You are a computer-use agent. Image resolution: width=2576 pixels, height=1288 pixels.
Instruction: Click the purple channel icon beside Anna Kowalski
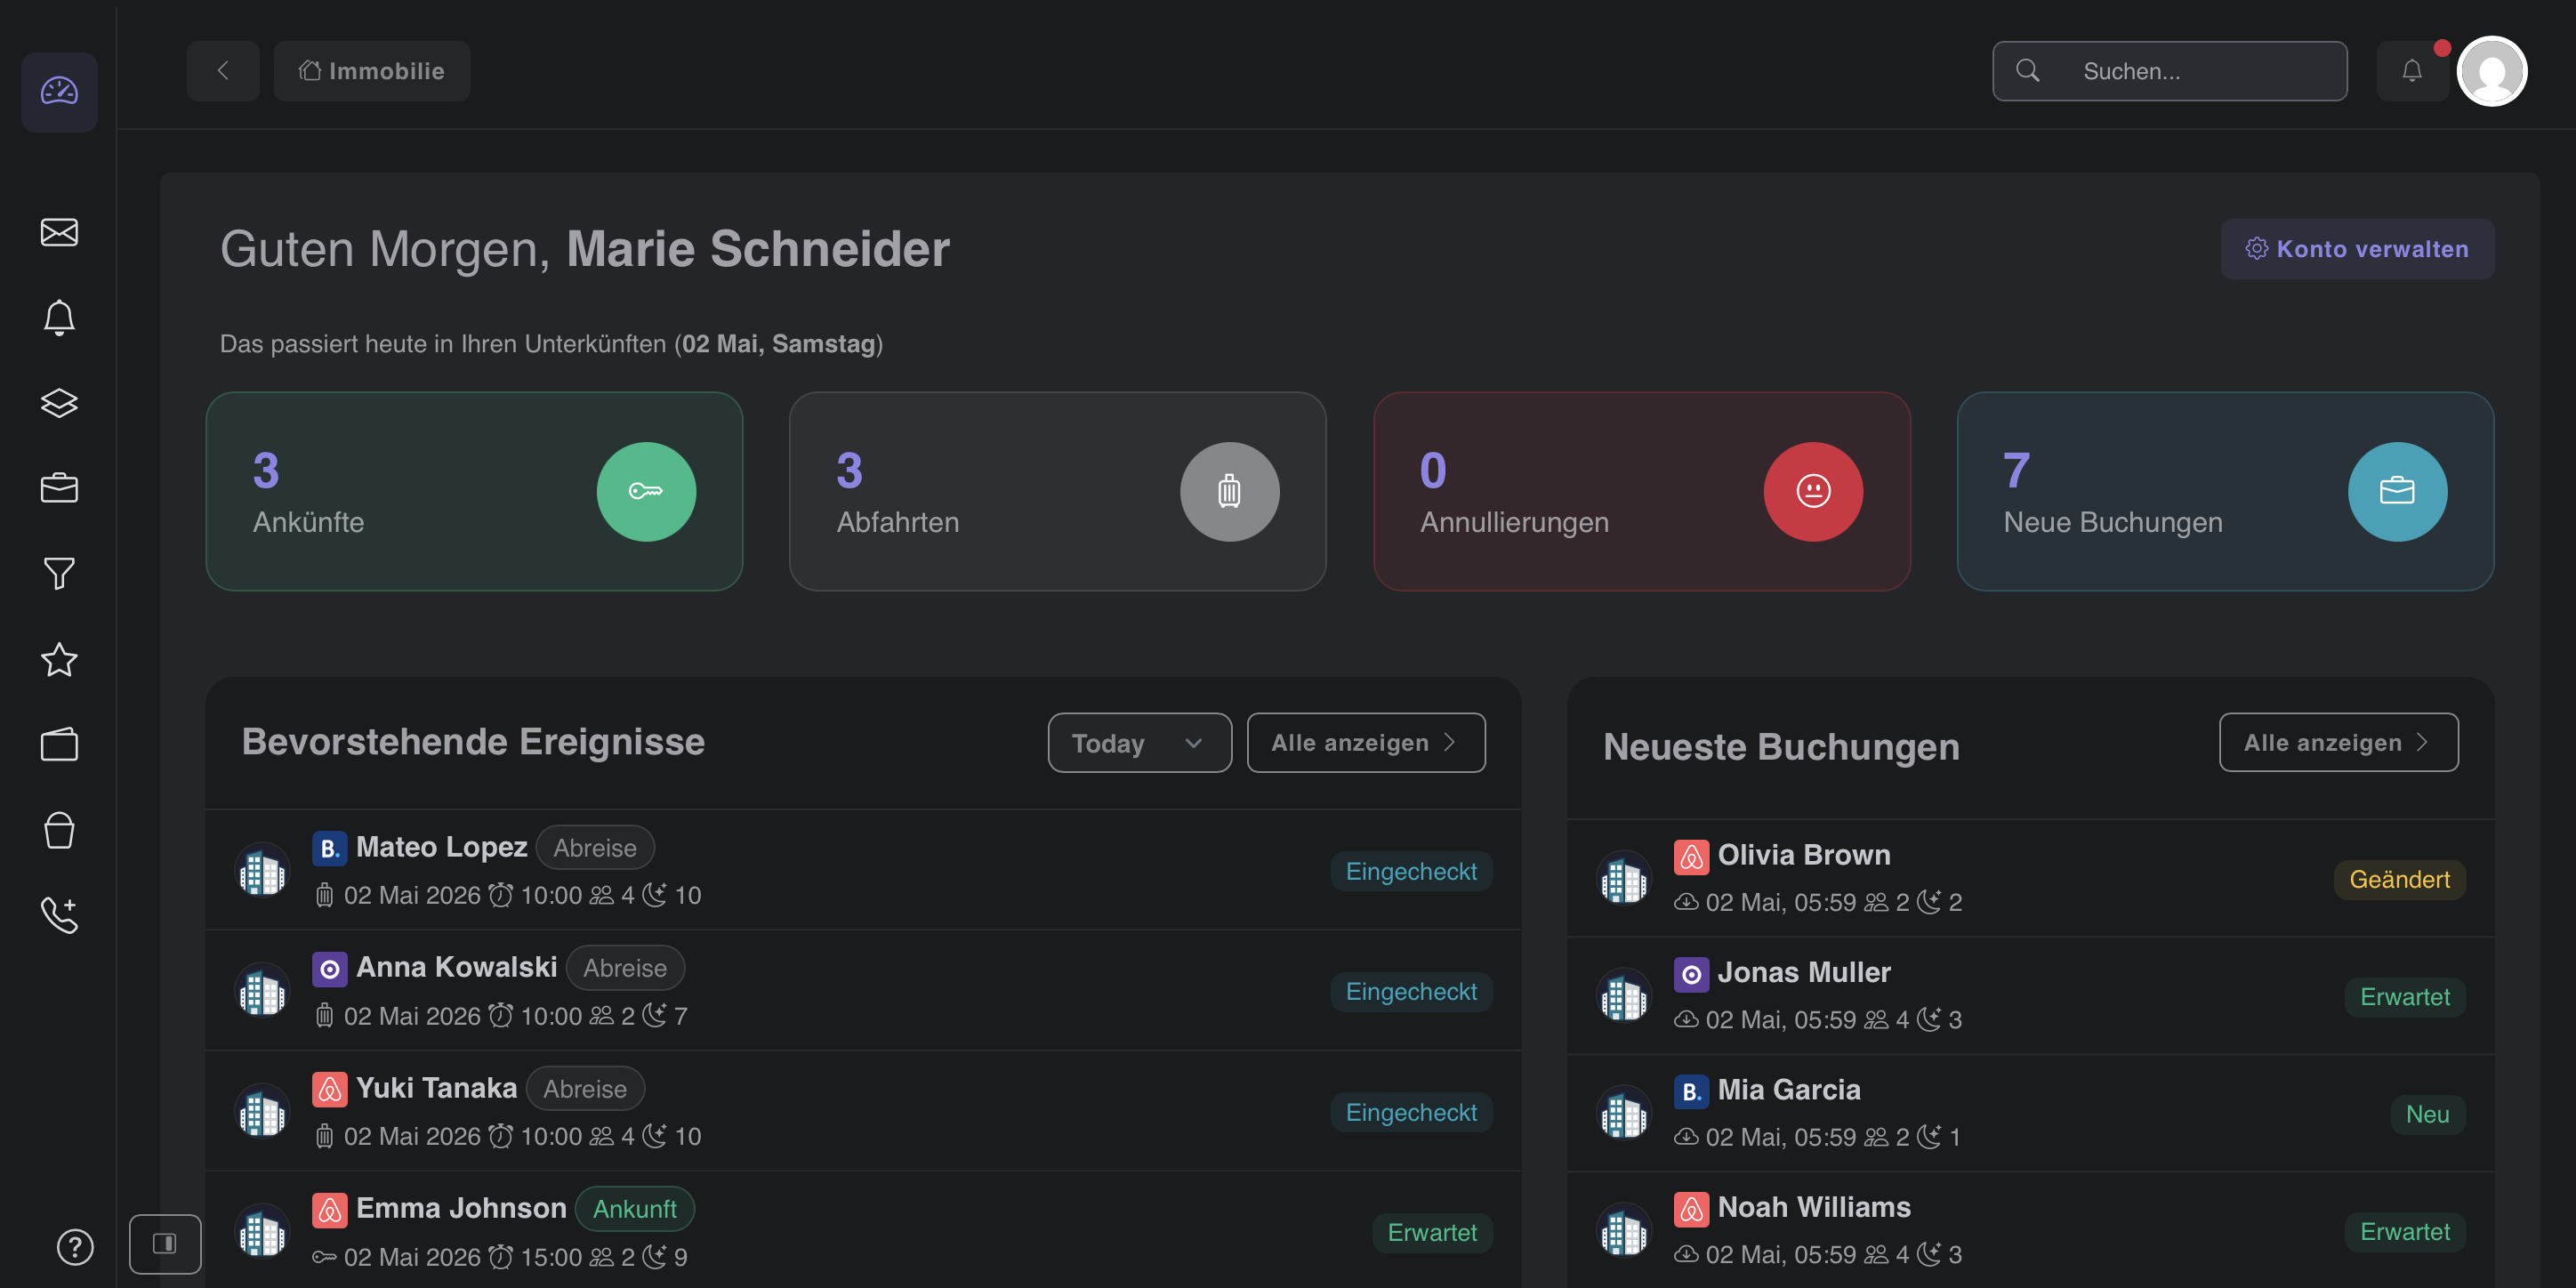[x=329, y=969]
